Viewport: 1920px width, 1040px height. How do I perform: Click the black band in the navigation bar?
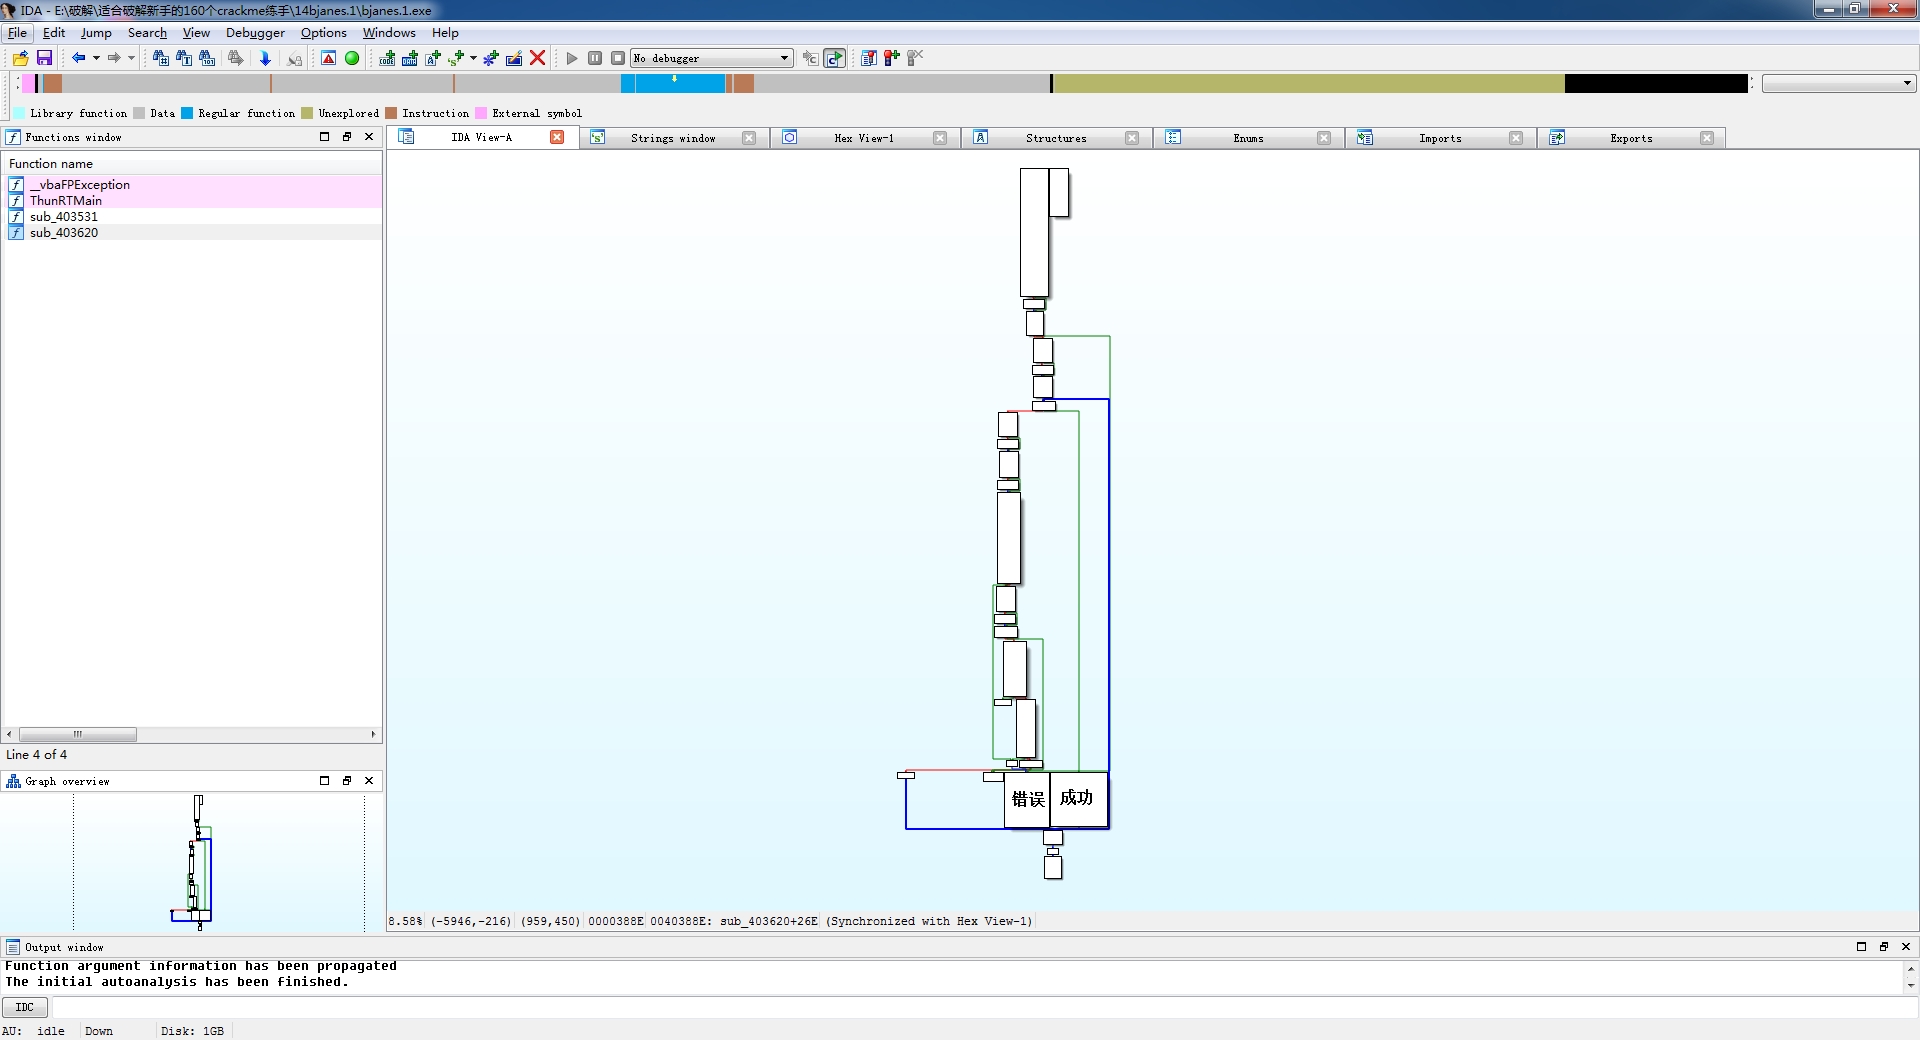1656,84
